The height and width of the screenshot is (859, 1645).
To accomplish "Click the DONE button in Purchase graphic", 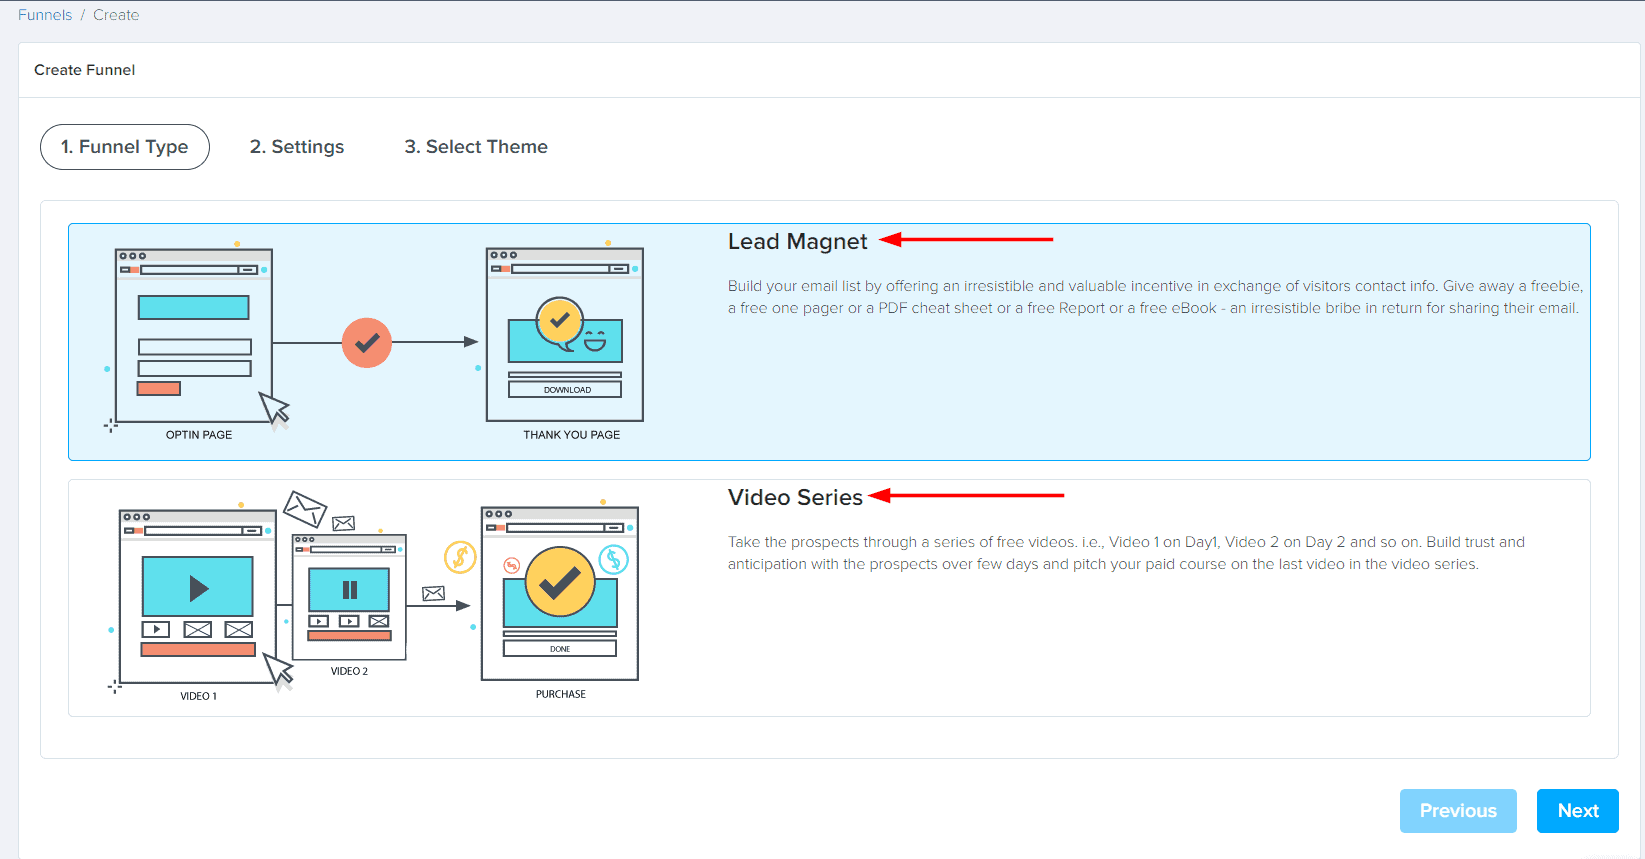I will 560,649.
